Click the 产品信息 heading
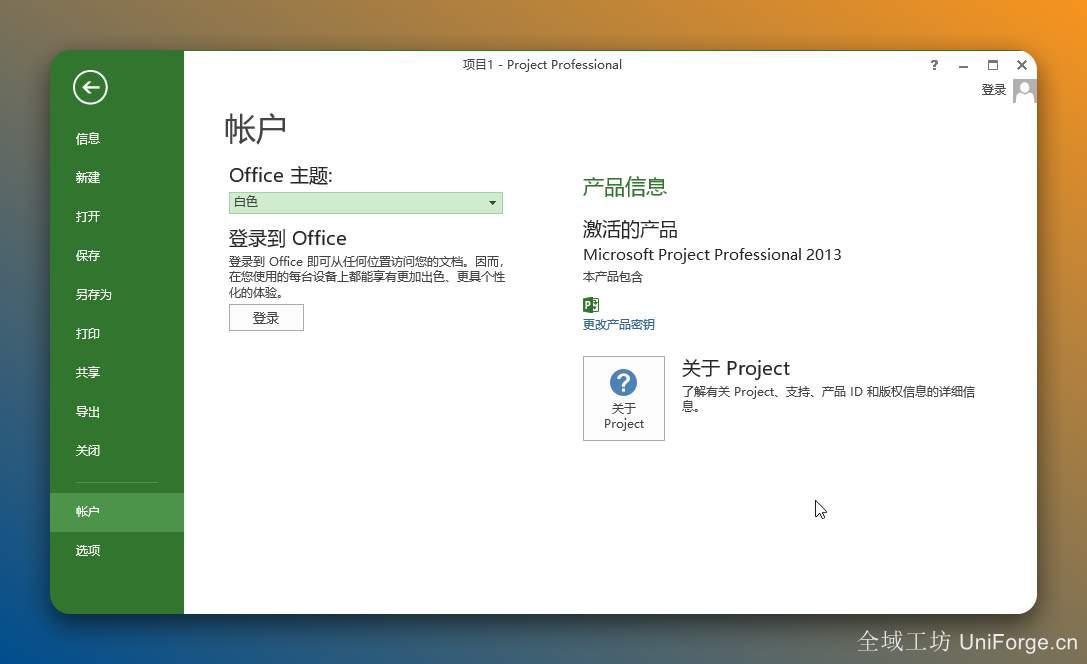This screenshot has width=1087, height=664. pyautogui.click(x=625, y=186)
